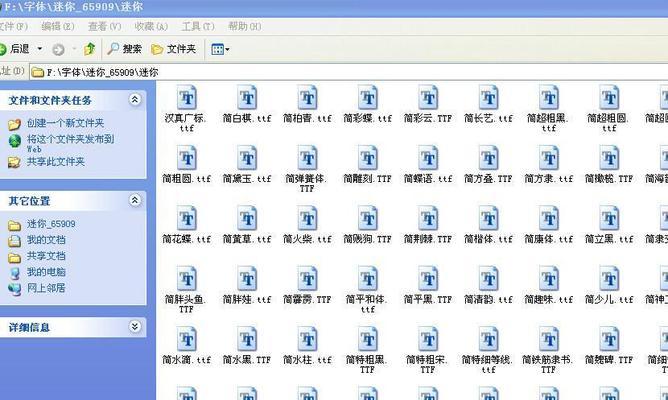Open 我的文档 in other places

pyautogui.click(x=46, y=240)
